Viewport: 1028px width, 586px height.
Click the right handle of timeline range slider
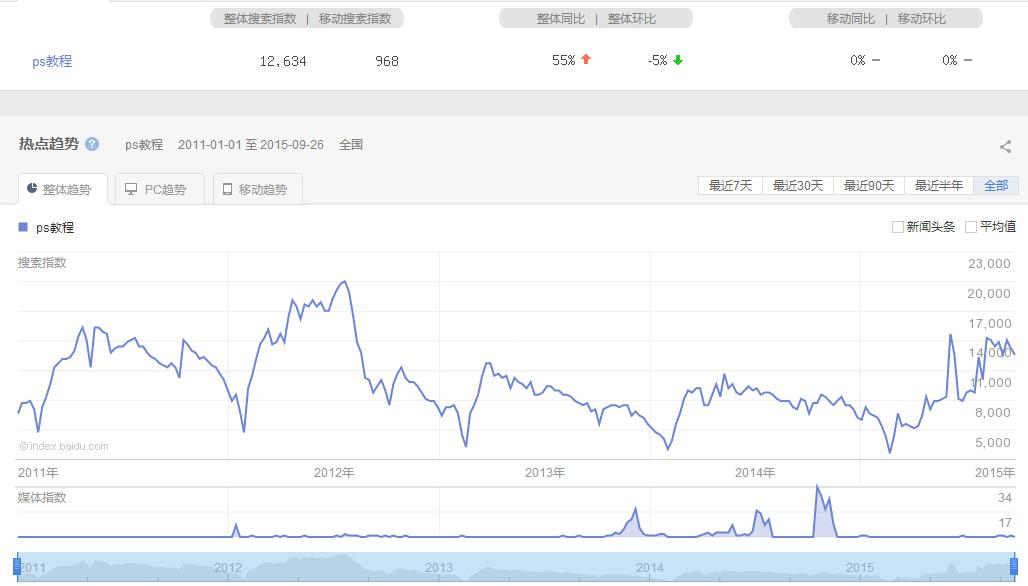pos(1014,565)
